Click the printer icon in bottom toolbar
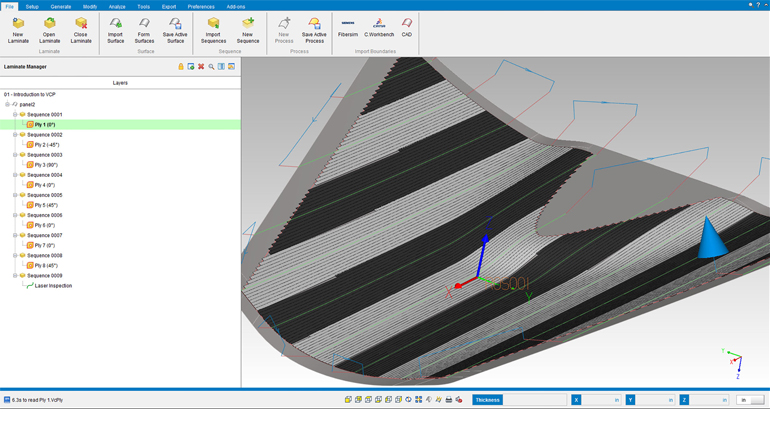Screen dimensions: 770x430 point(449,400)
